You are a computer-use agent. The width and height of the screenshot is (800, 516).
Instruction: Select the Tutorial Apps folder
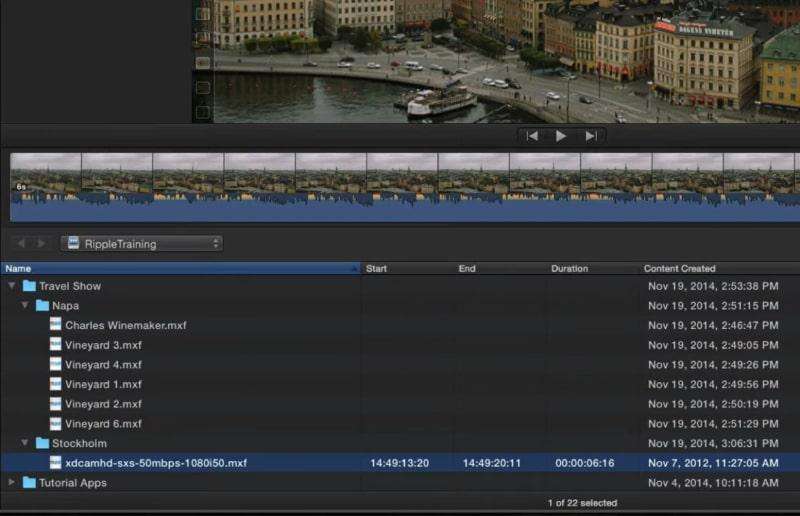pos(72,483)
